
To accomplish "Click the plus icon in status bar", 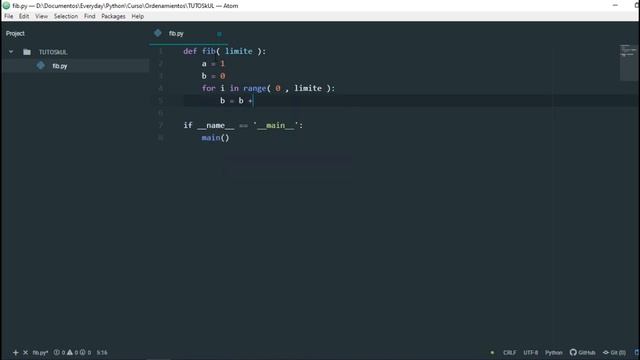I will point(16,352).
